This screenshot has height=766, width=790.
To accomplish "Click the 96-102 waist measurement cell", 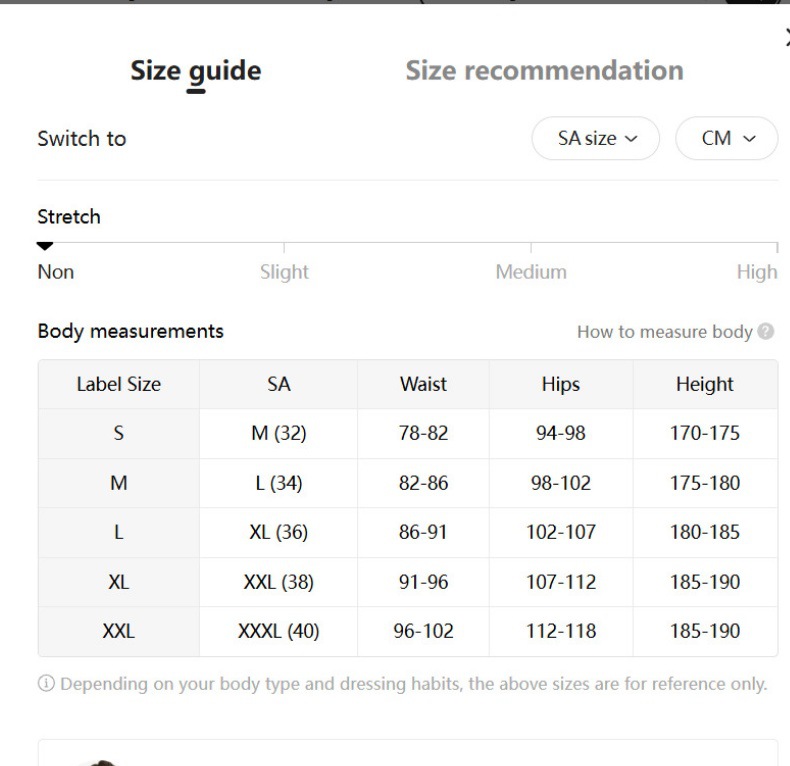I will [424, 632].
